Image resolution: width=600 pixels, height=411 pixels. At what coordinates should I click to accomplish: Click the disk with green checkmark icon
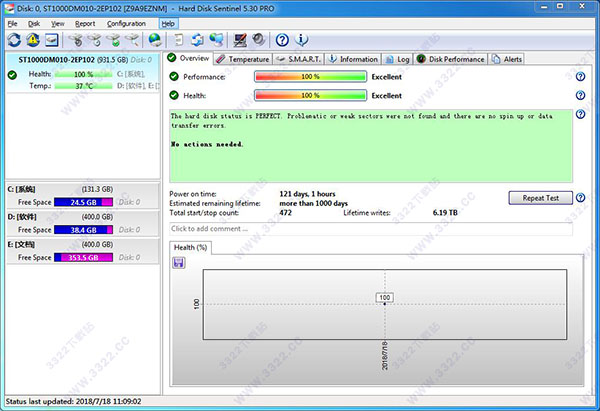point(113,40)
